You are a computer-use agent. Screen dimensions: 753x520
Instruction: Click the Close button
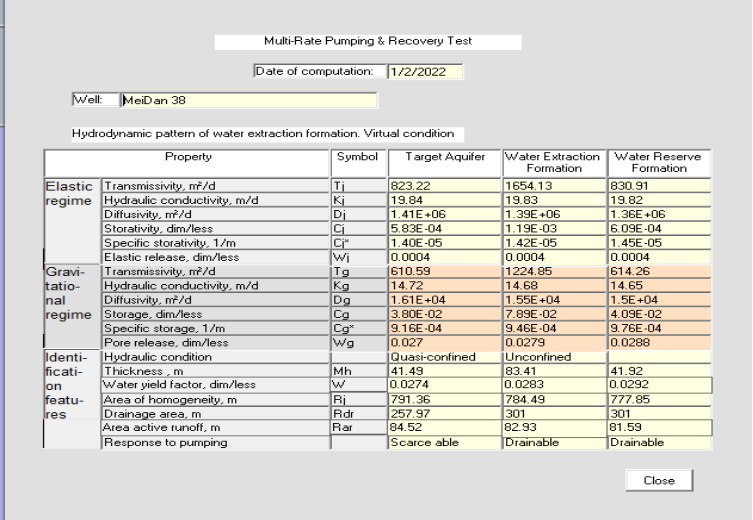(659, 480)
